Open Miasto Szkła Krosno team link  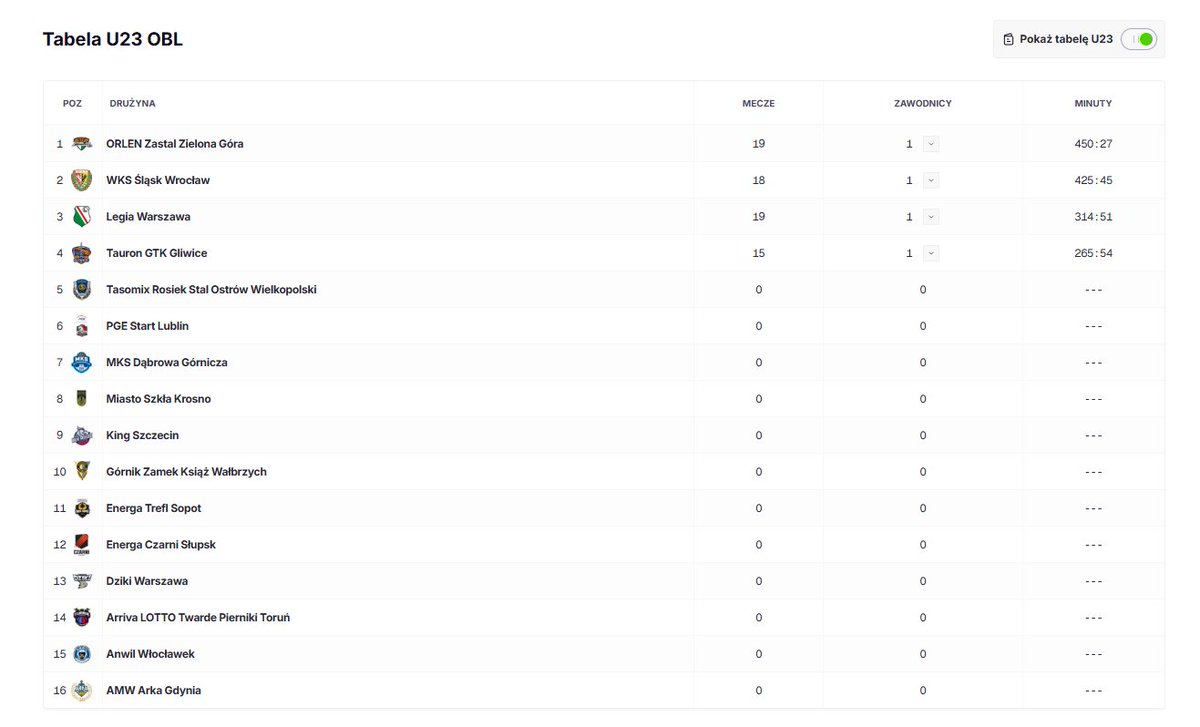click(158, 399)
